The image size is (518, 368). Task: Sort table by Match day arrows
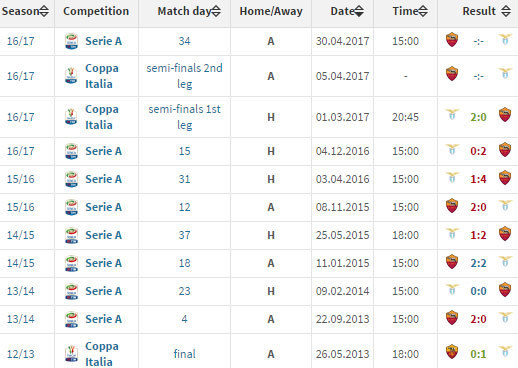pos(216,11)
